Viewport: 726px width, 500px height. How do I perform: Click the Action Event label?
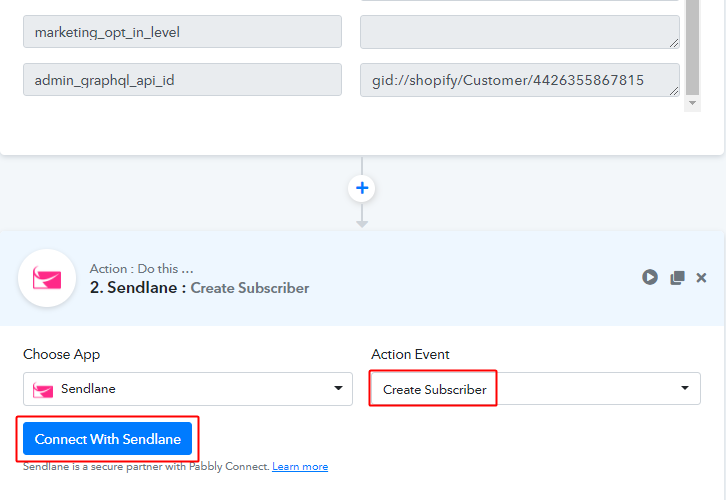point(410,354)
